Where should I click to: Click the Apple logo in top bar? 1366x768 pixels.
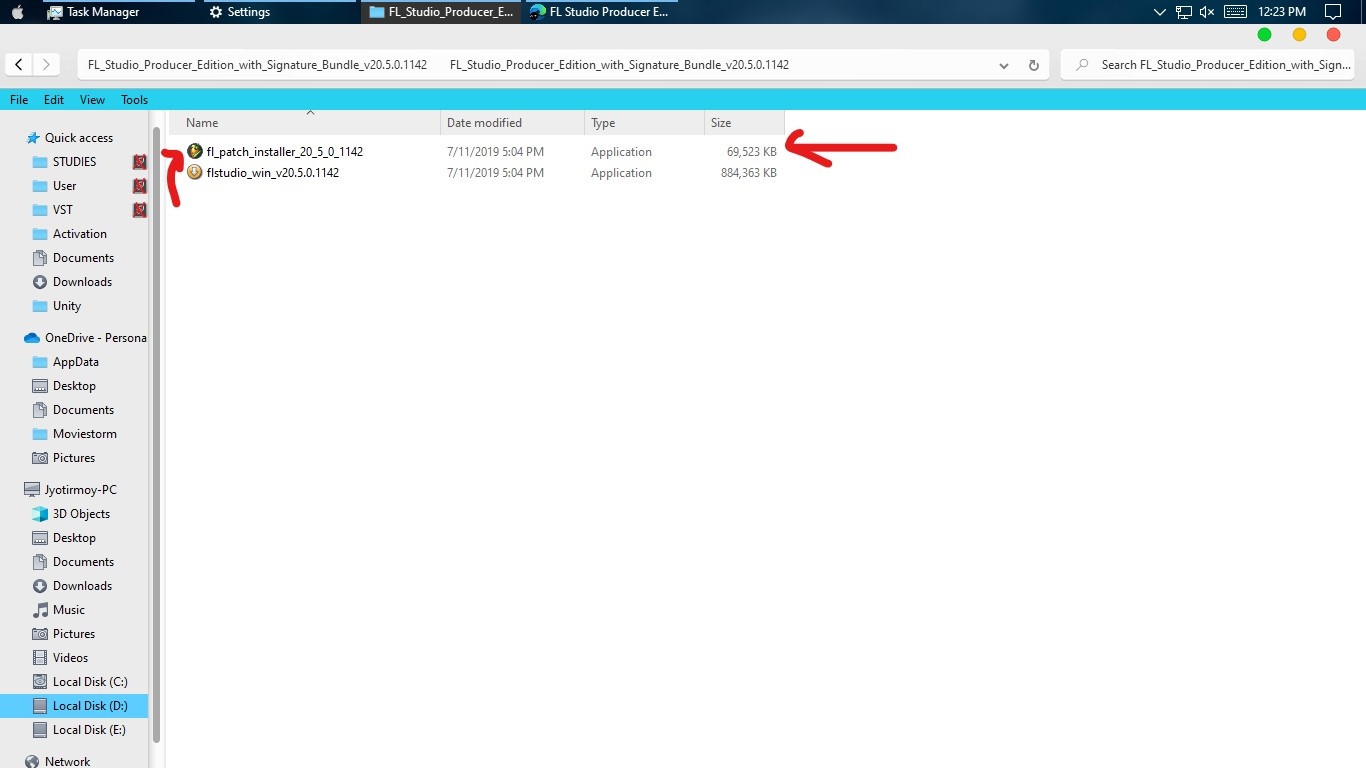pyautogui.click(x=17, y=12)
